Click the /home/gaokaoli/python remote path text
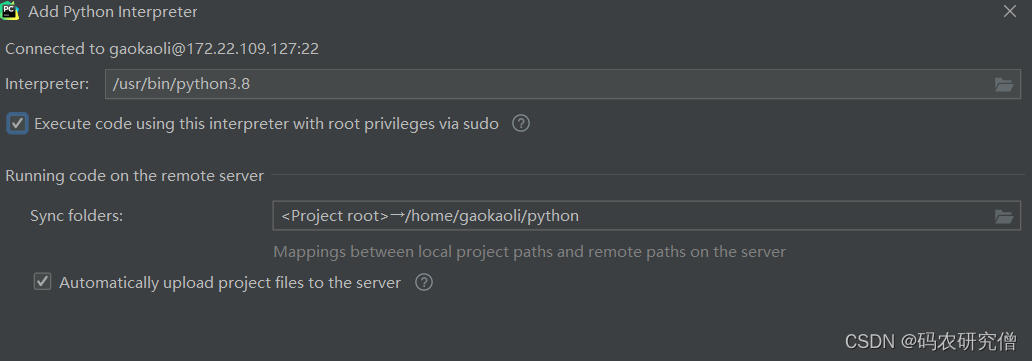The image size is (1032, 361). coord(493,216)
